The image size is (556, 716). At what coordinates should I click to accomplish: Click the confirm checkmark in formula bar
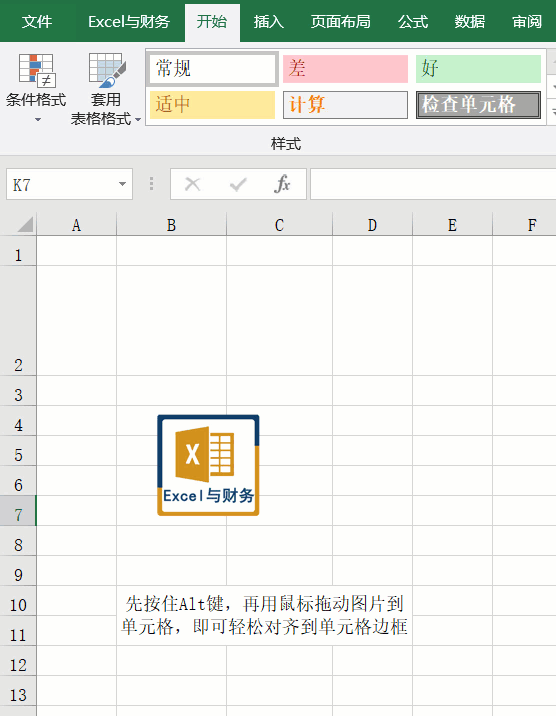click(237, 184)
